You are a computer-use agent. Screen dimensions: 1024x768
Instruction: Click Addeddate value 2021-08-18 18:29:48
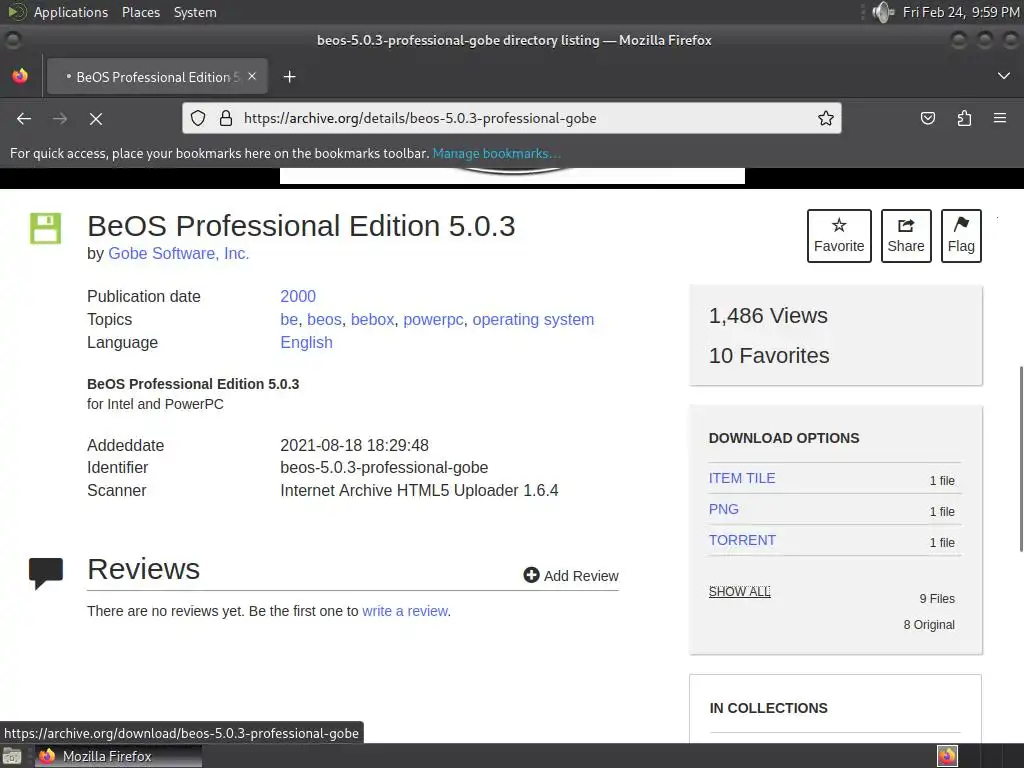[355, 445]
